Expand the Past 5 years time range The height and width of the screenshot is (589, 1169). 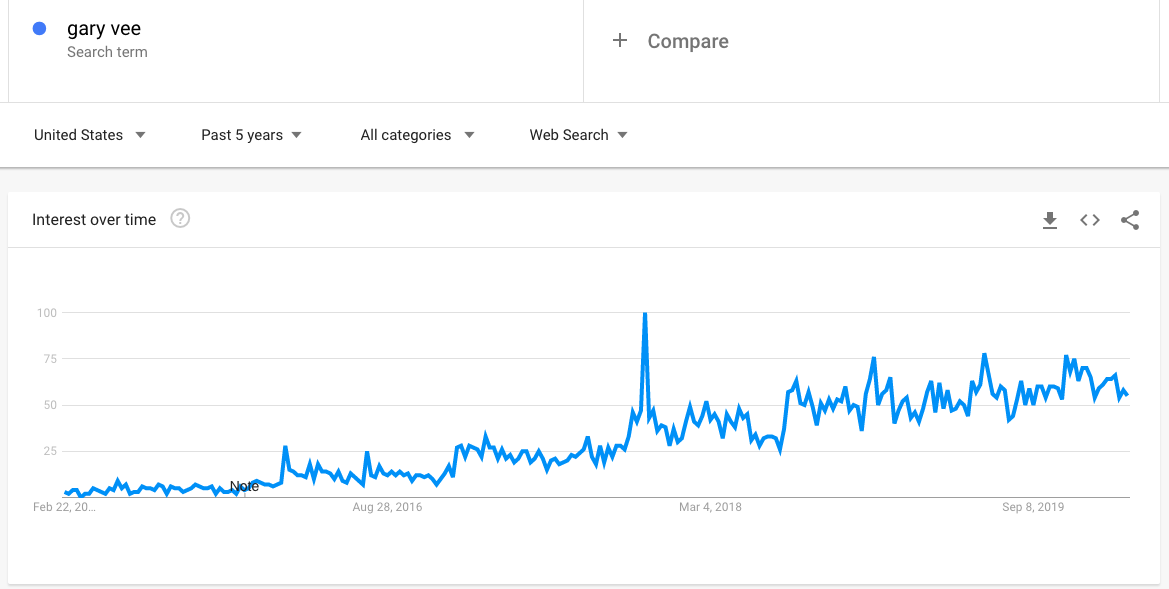251,135
